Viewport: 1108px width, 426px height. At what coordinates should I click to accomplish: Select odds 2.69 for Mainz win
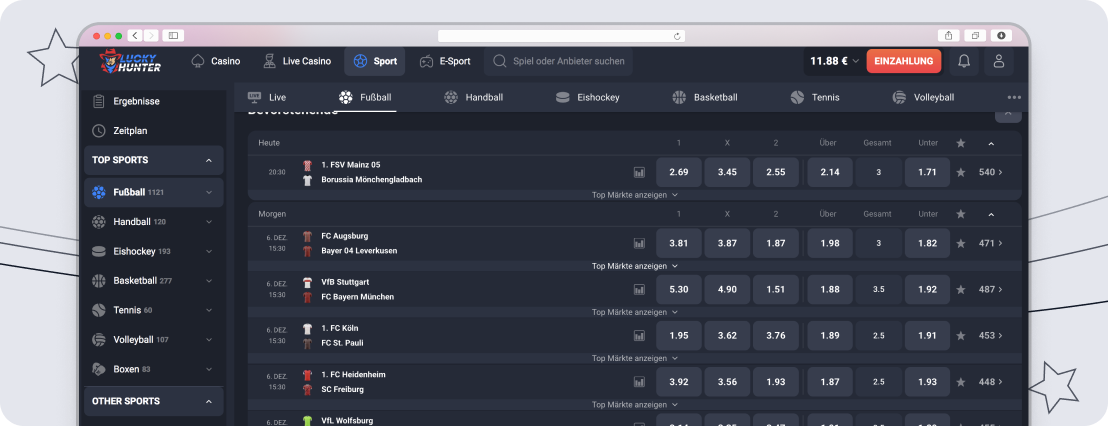tap(678, 172)
